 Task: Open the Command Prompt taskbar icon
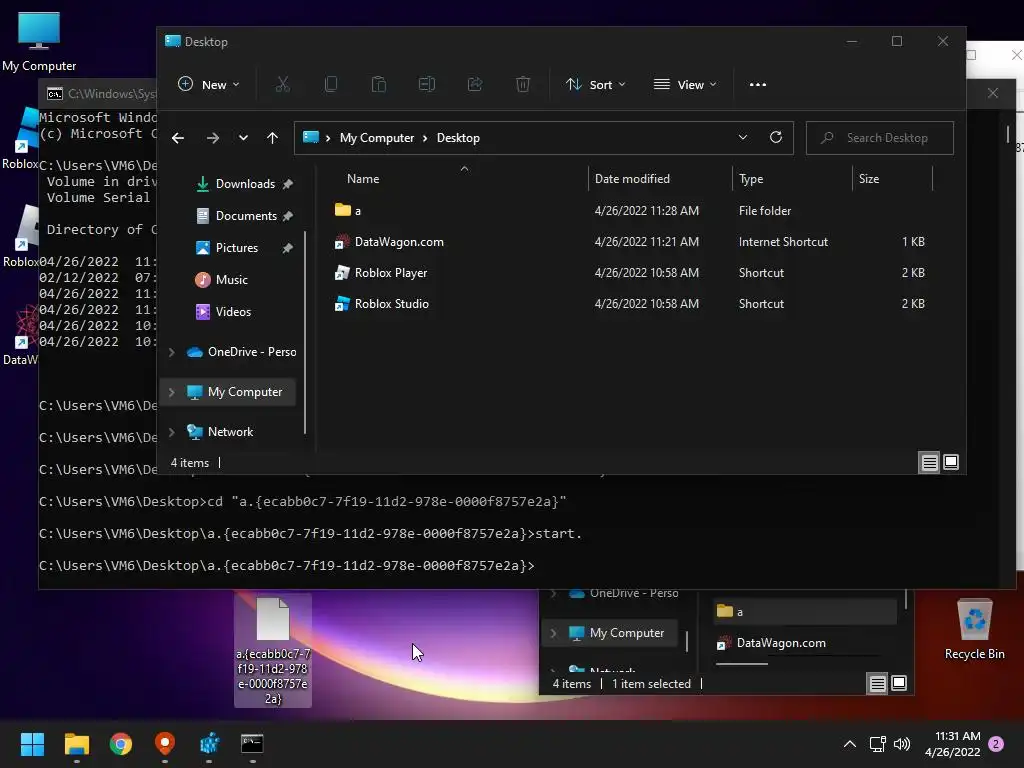click(252, 744)
